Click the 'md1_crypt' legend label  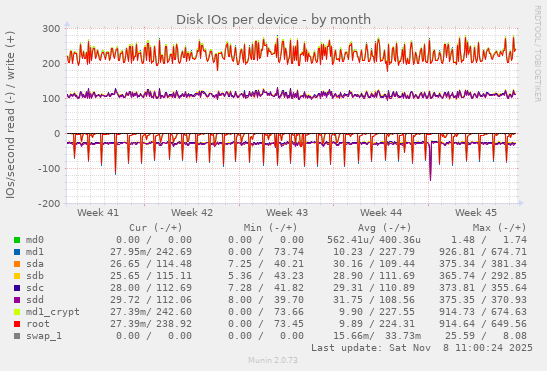click(53, 312)
